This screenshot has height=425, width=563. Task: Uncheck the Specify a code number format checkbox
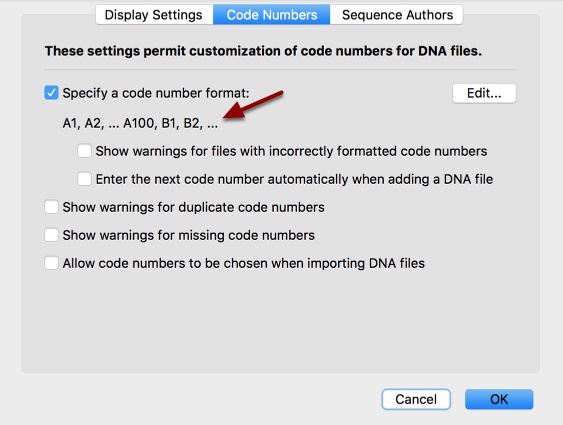click(x=51, y=93)
